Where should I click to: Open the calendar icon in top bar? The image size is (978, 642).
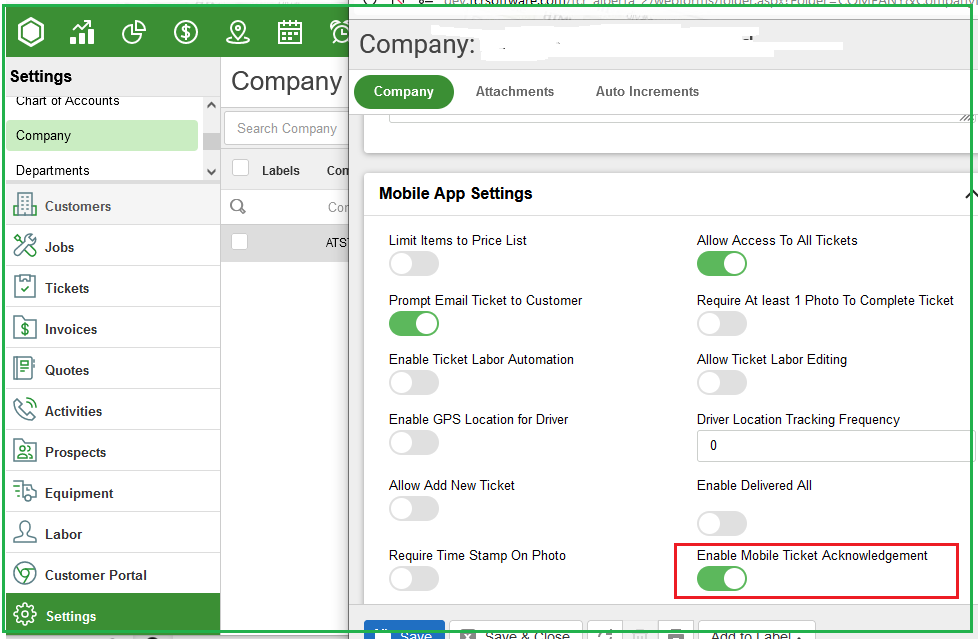pos(289,32)
